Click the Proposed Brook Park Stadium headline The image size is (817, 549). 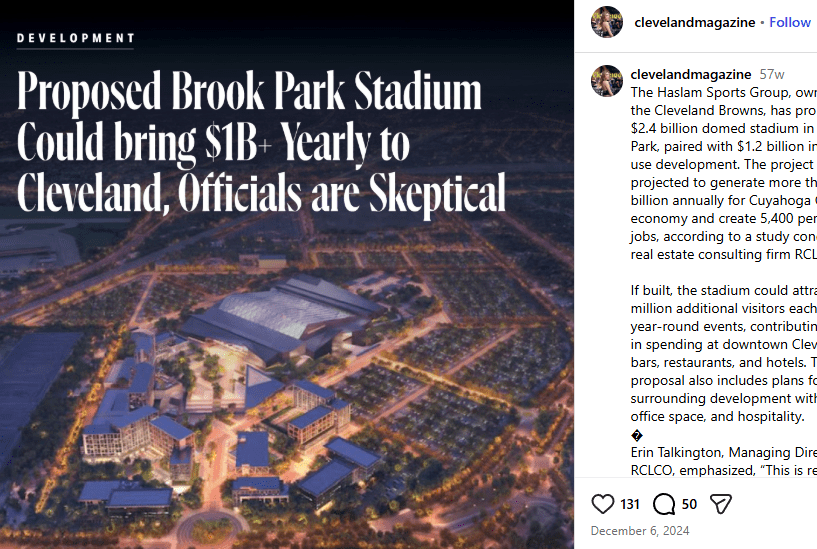tap(250, 94)
